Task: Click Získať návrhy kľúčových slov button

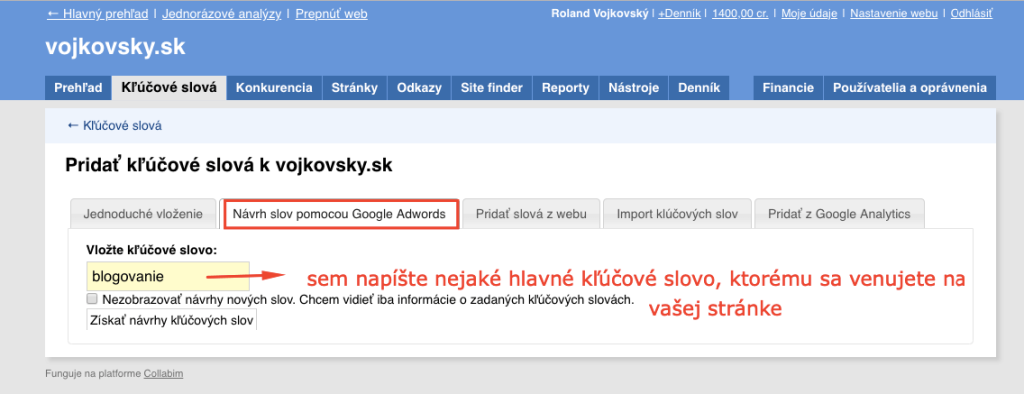Action: click(x=172, y=320)
